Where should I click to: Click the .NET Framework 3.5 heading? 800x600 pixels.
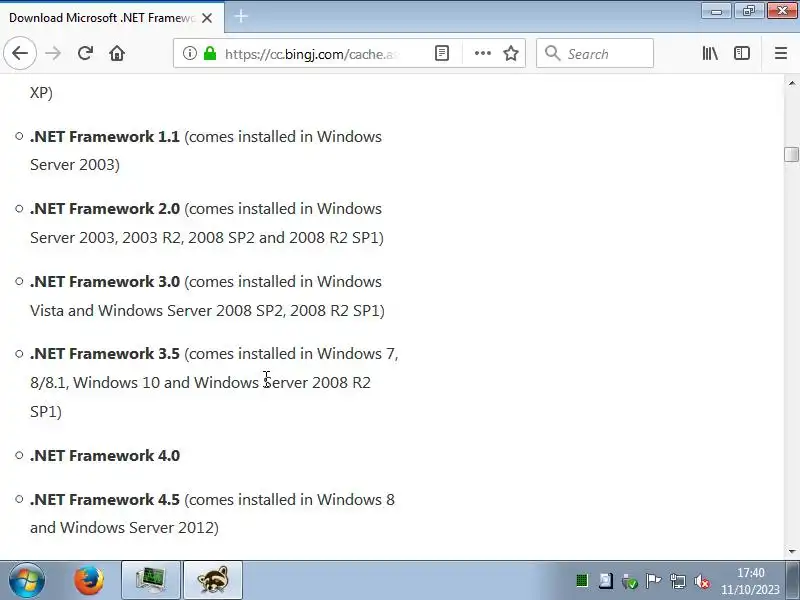105,354
